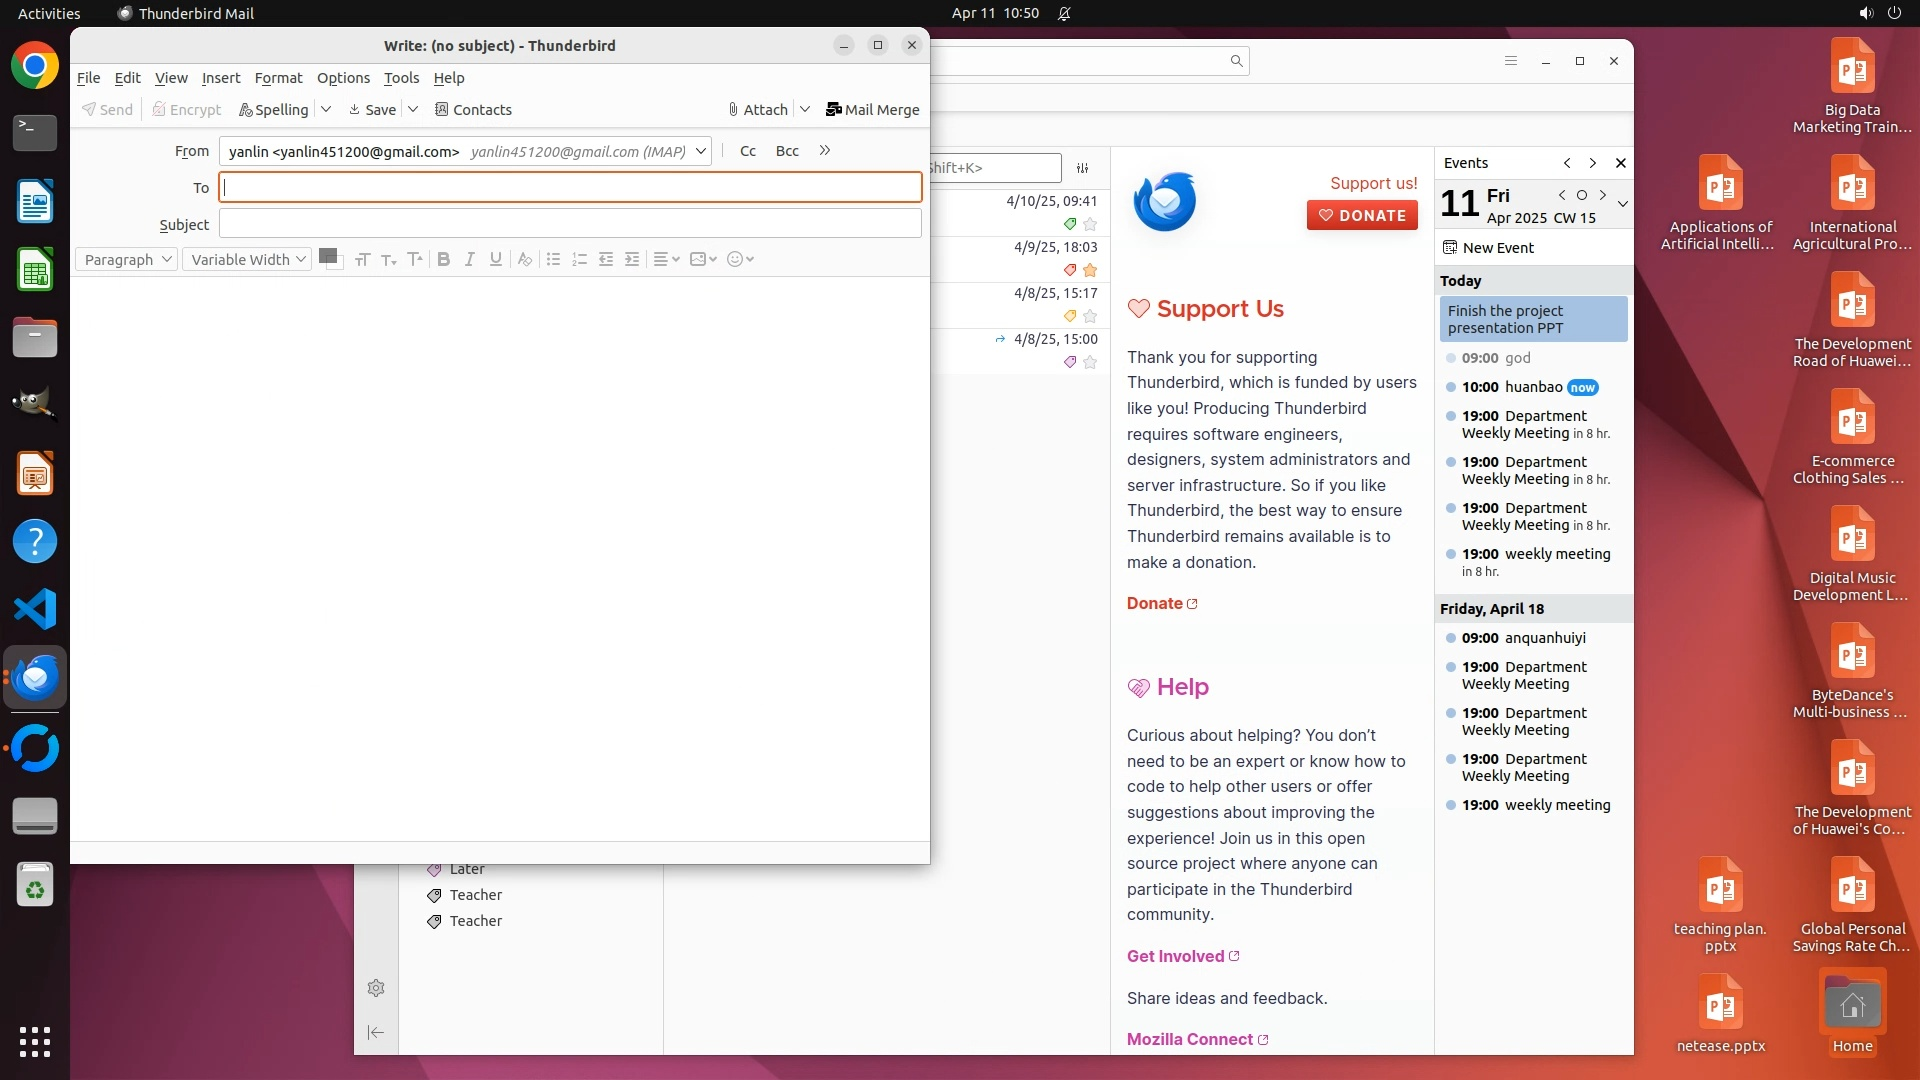
Task: Open Contacts sidebar from toolbar
Action: [x=473, y=110]
